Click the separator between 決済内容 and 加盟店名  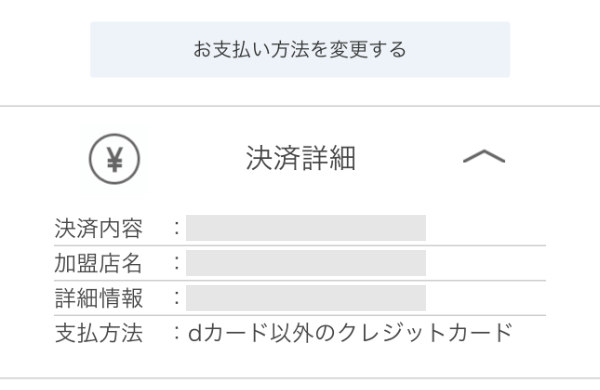tap(300, 246)
